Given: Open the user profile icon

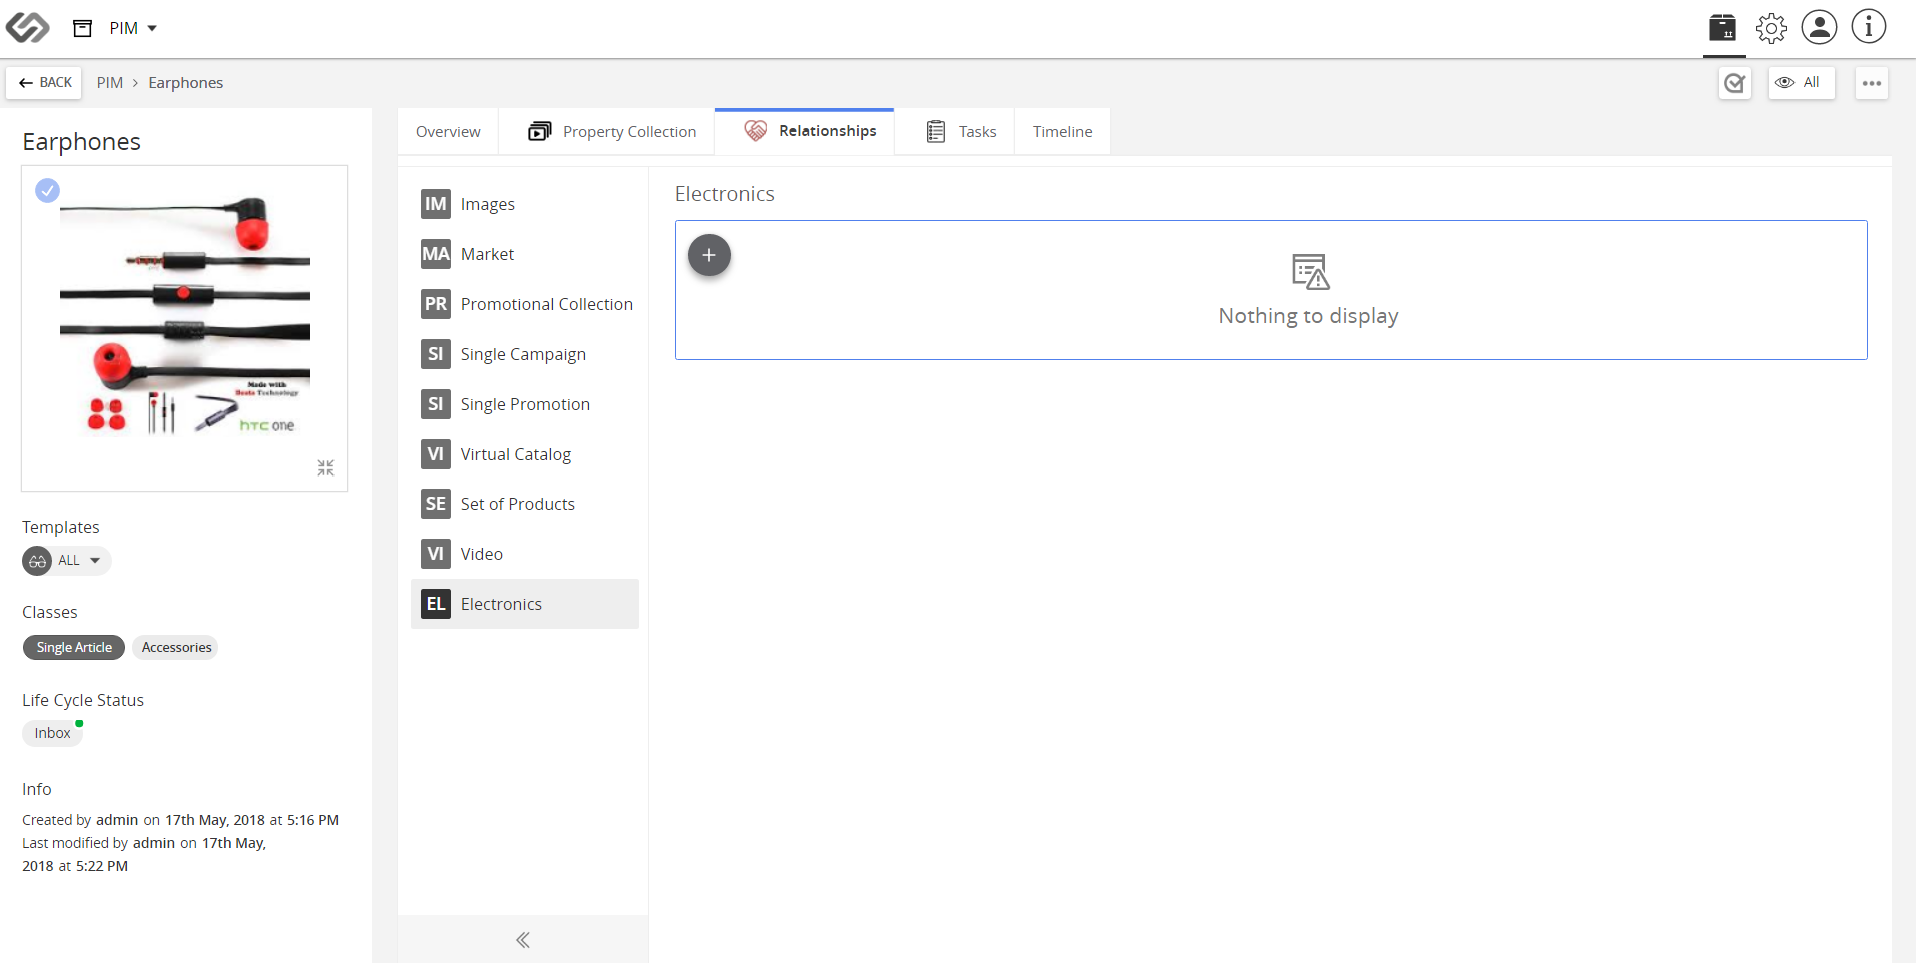Looking at the screenshot, I should point(1819,27).
